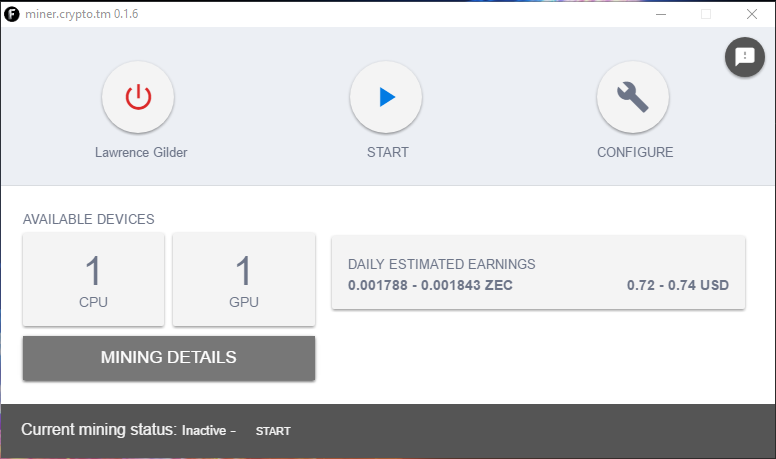The width and height of the screenshot is (776, 459).
Task: Open the MINING DETAILS panel
Action: click(x=169, y=358)
